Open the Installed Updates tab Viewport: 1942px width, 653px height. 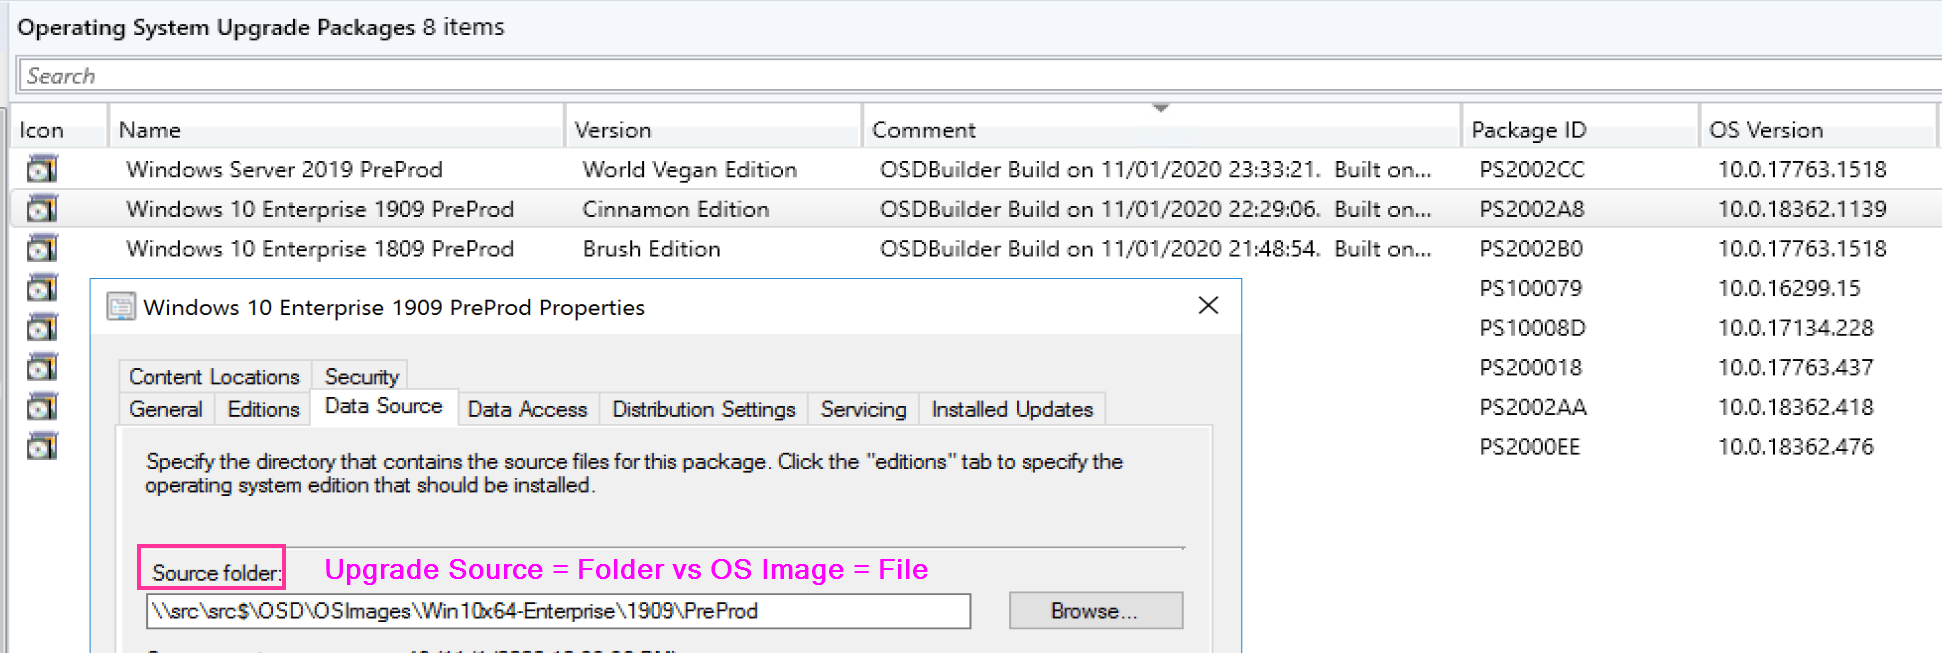1011,408
